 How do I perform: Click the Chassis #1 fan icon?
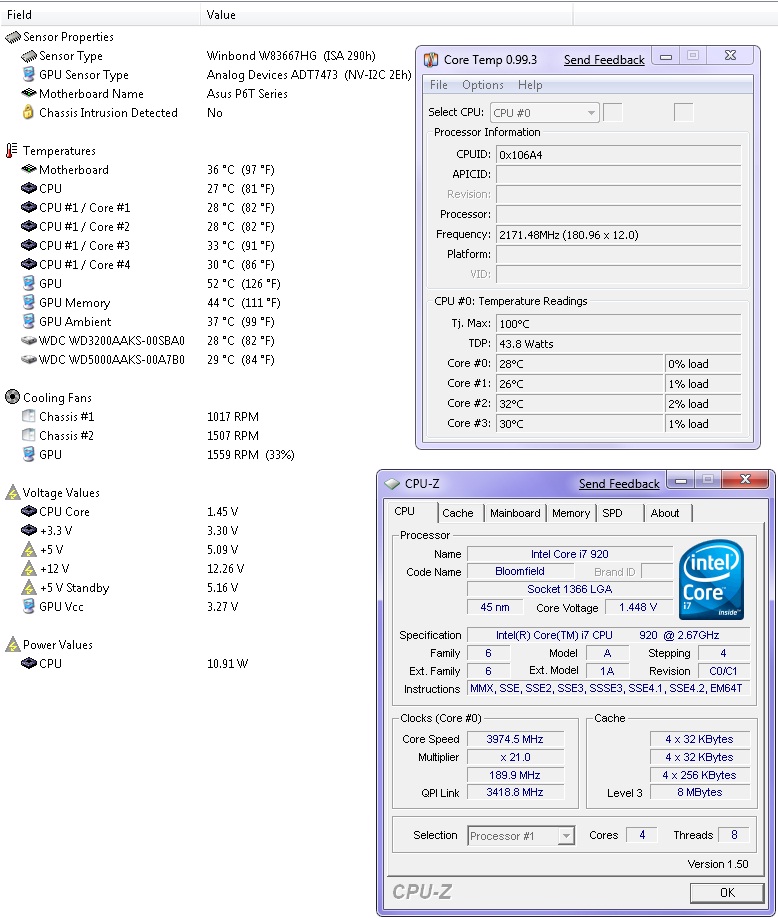click(x=28, y=416)
